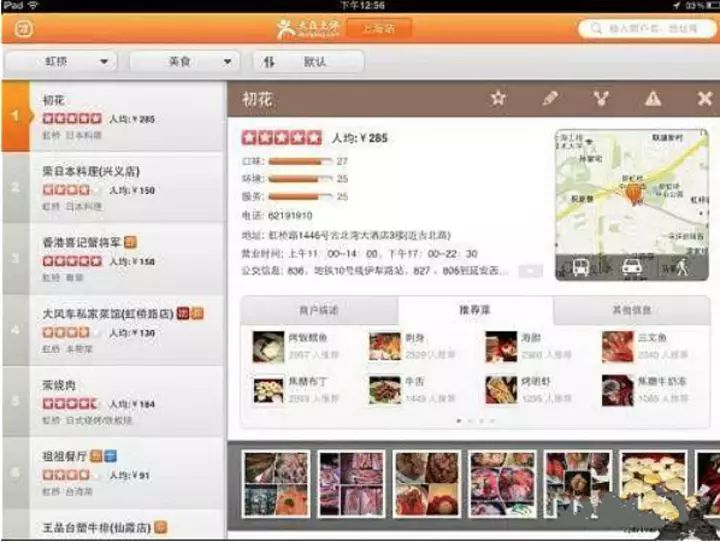This screenshot has width=720, height=542.
Task: Switch to the 商户描述 tab
Action: [319, 310]
